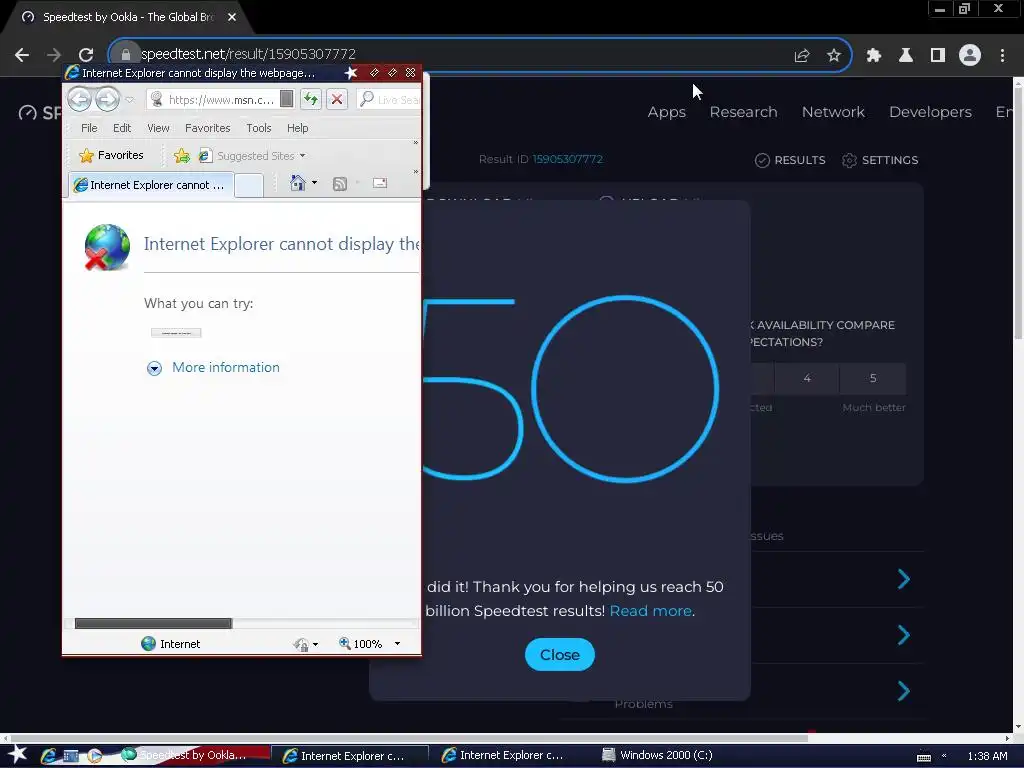The image size is (1024, 768).
Task: Open File menu in Internet Explorer
Action: pos(89,128)
